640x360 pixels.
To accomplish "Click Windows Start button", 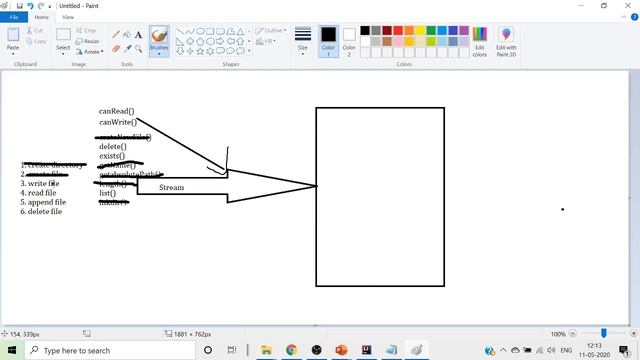I will [x=11, y=350].
